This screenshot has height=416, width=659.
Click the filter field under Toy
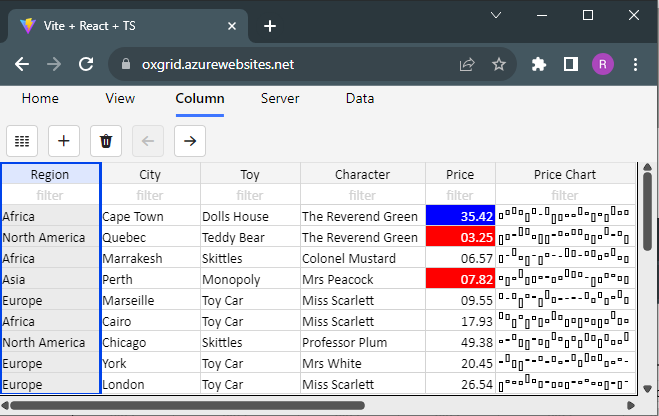(x=250, y=195)
